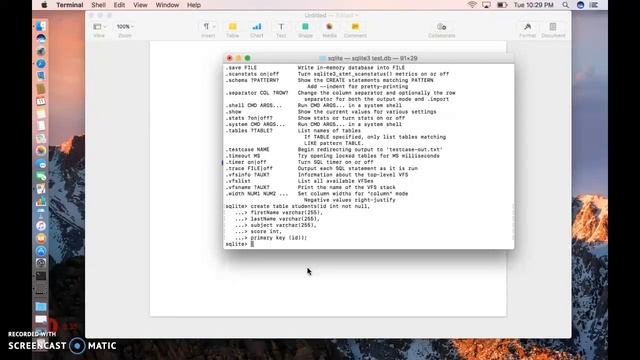
Task: Open the Help menu
Action: (194, 5)
